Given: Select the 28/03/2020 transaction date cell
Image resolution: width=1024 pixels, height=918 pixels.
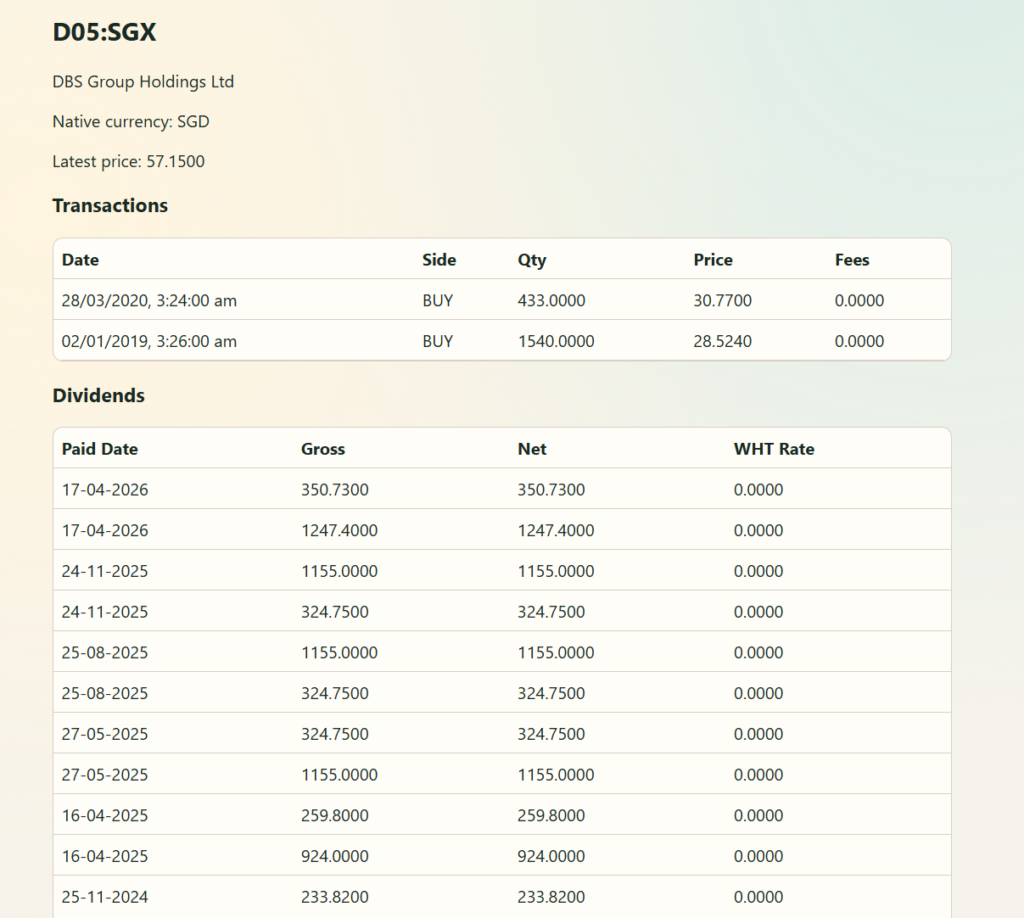Looking at the screenshot, I should 149,300.
